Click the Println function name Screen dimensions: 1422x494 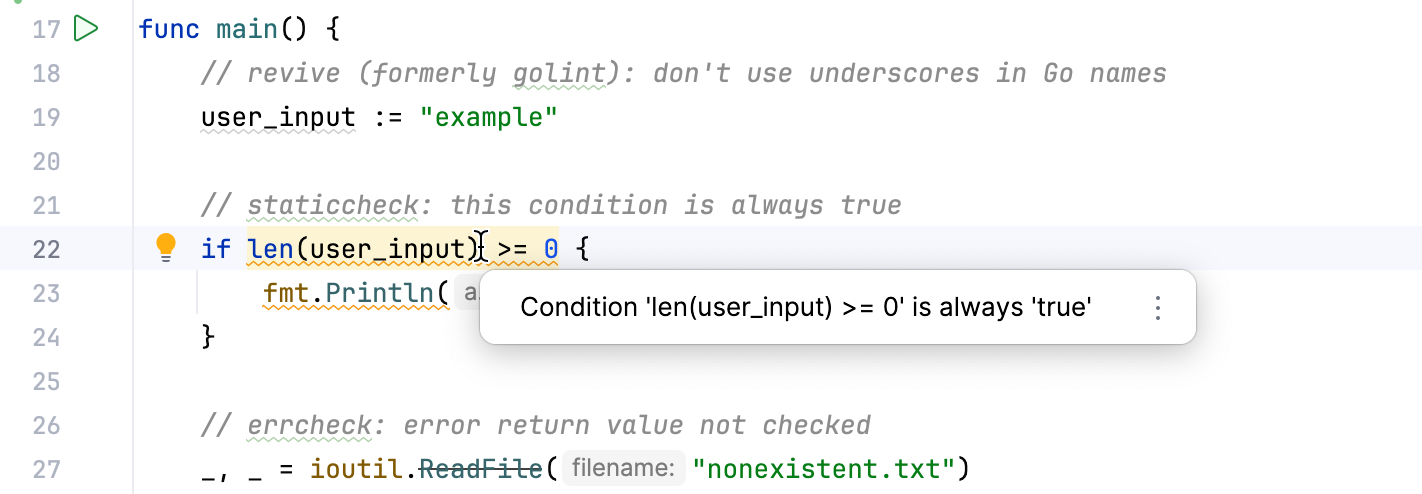coord(356,293)
